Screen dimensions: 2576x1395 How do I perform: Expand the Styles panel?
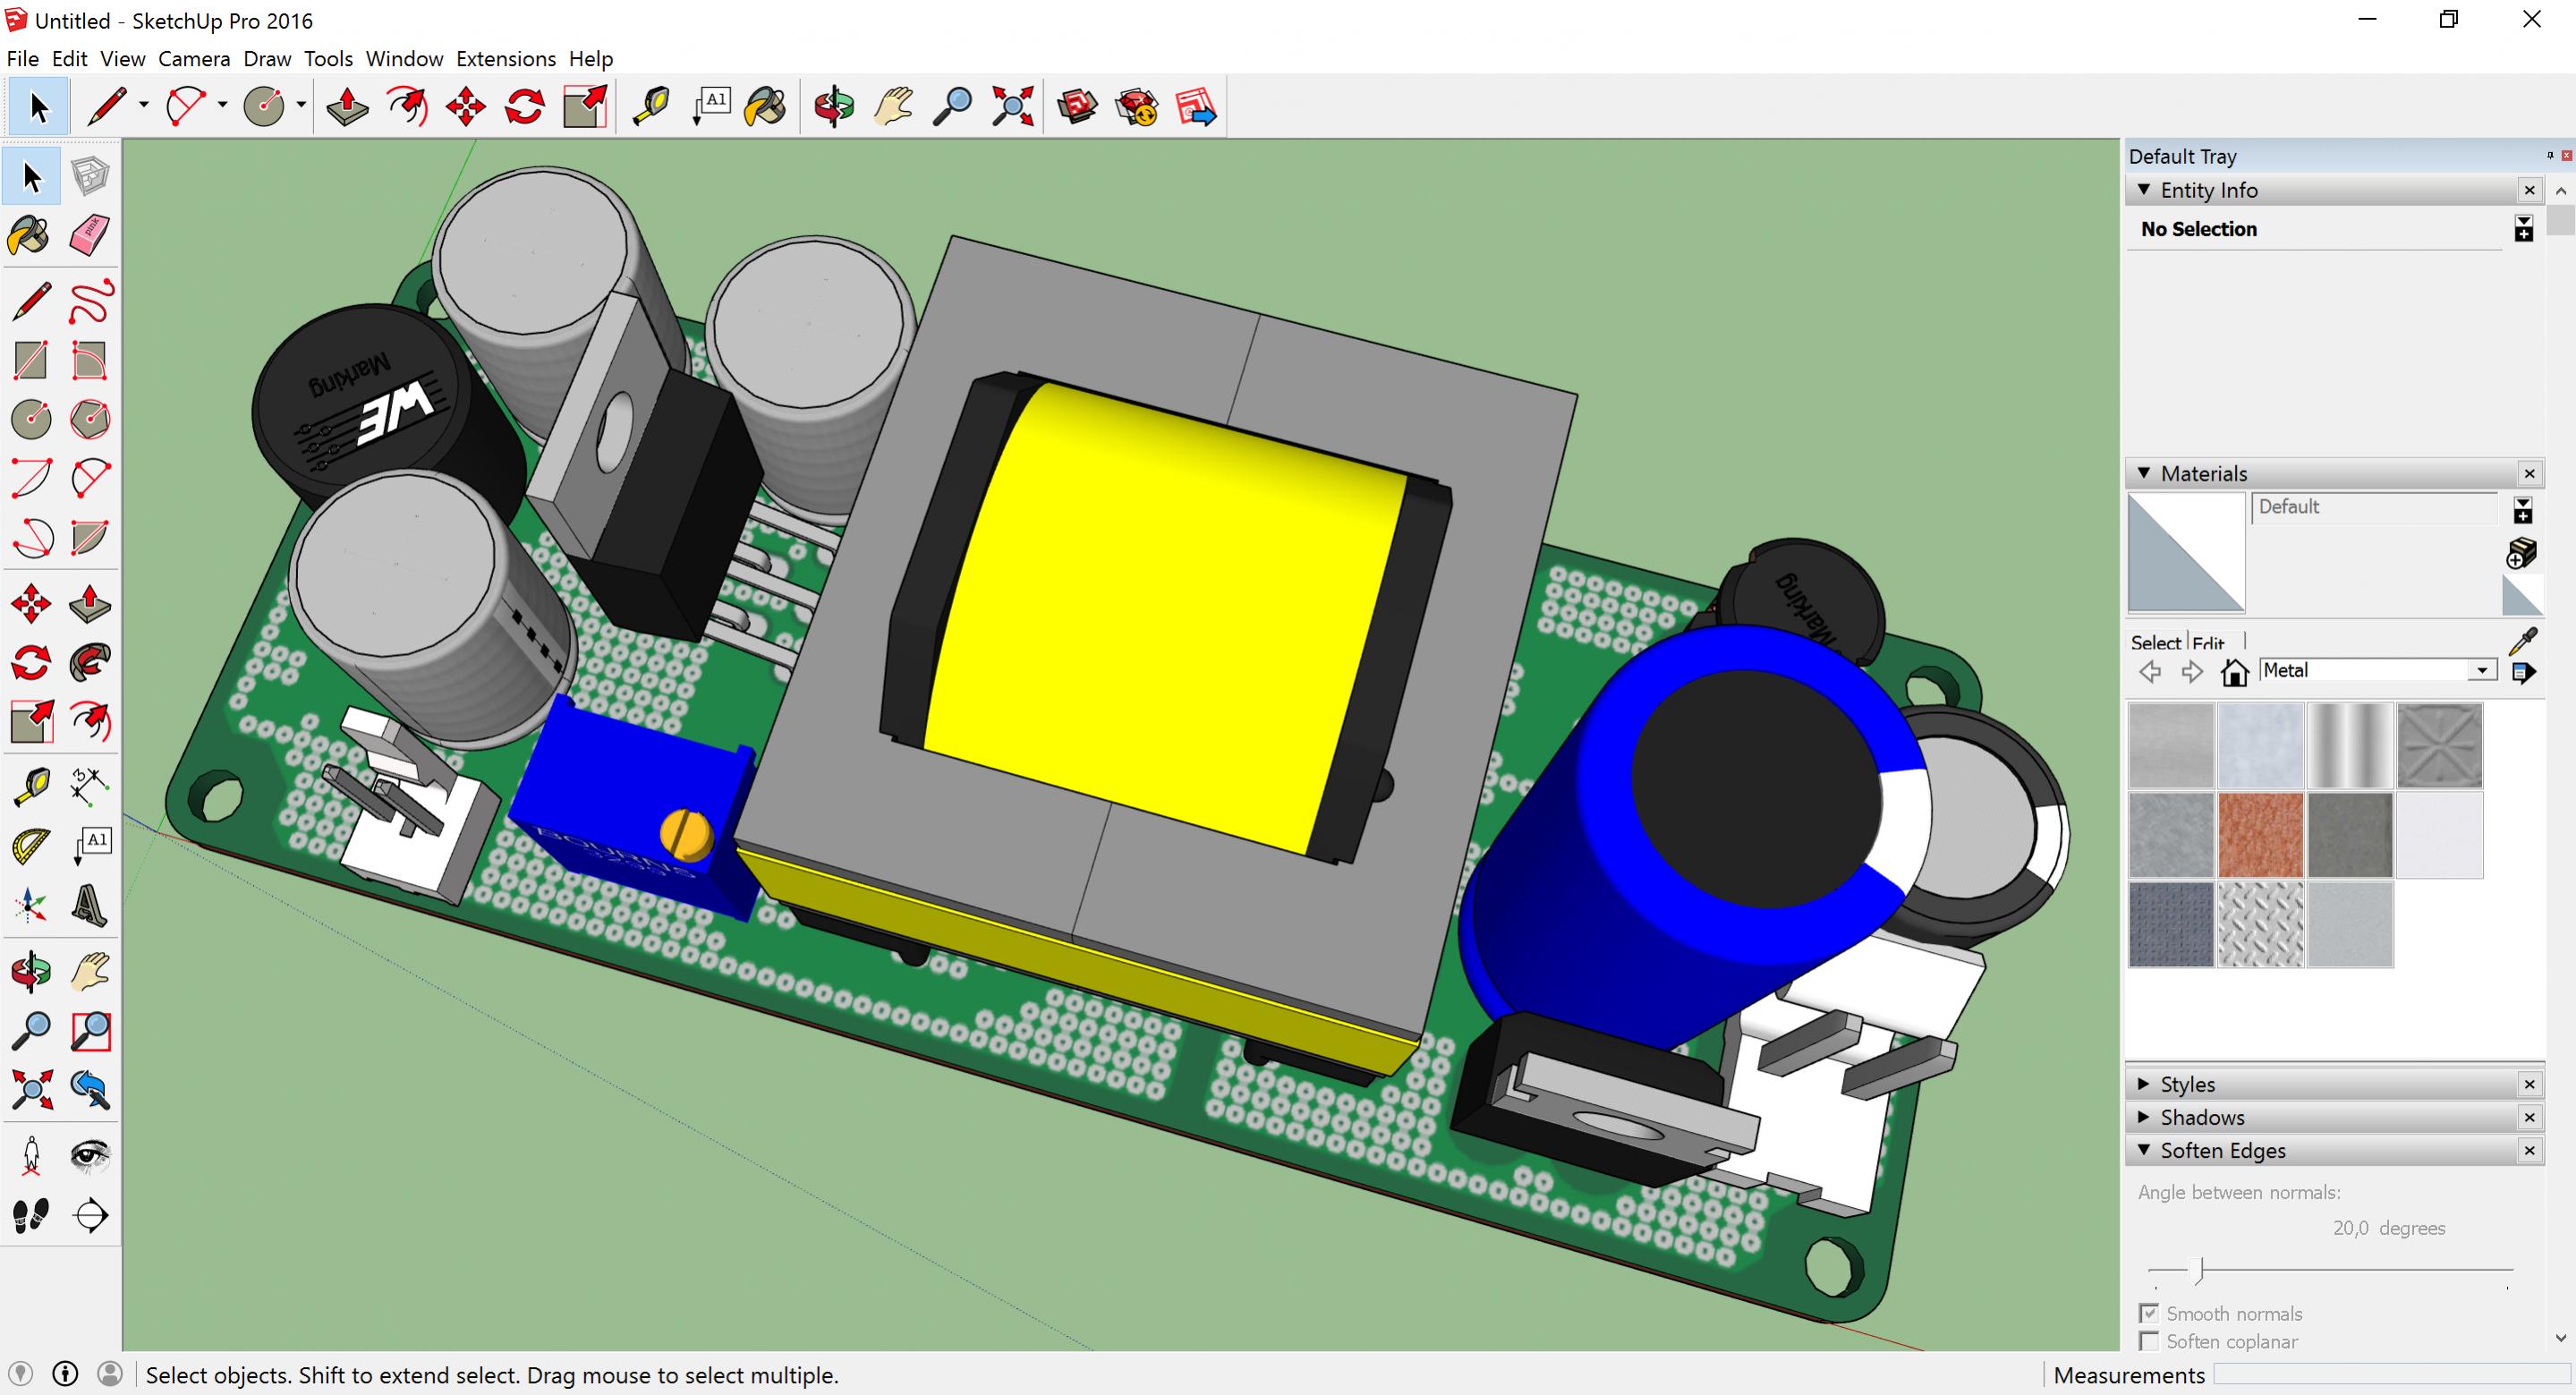click(2144, 1083)
